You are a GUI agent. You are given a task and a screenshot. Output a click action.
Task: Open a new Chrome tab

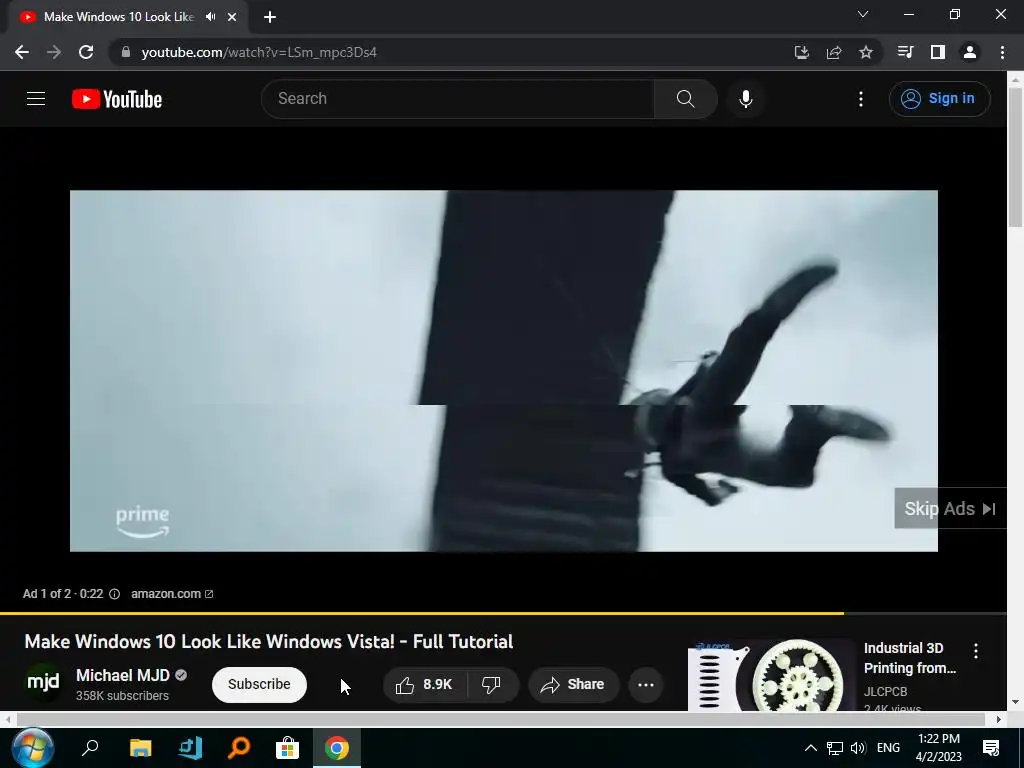pos(270,17)
